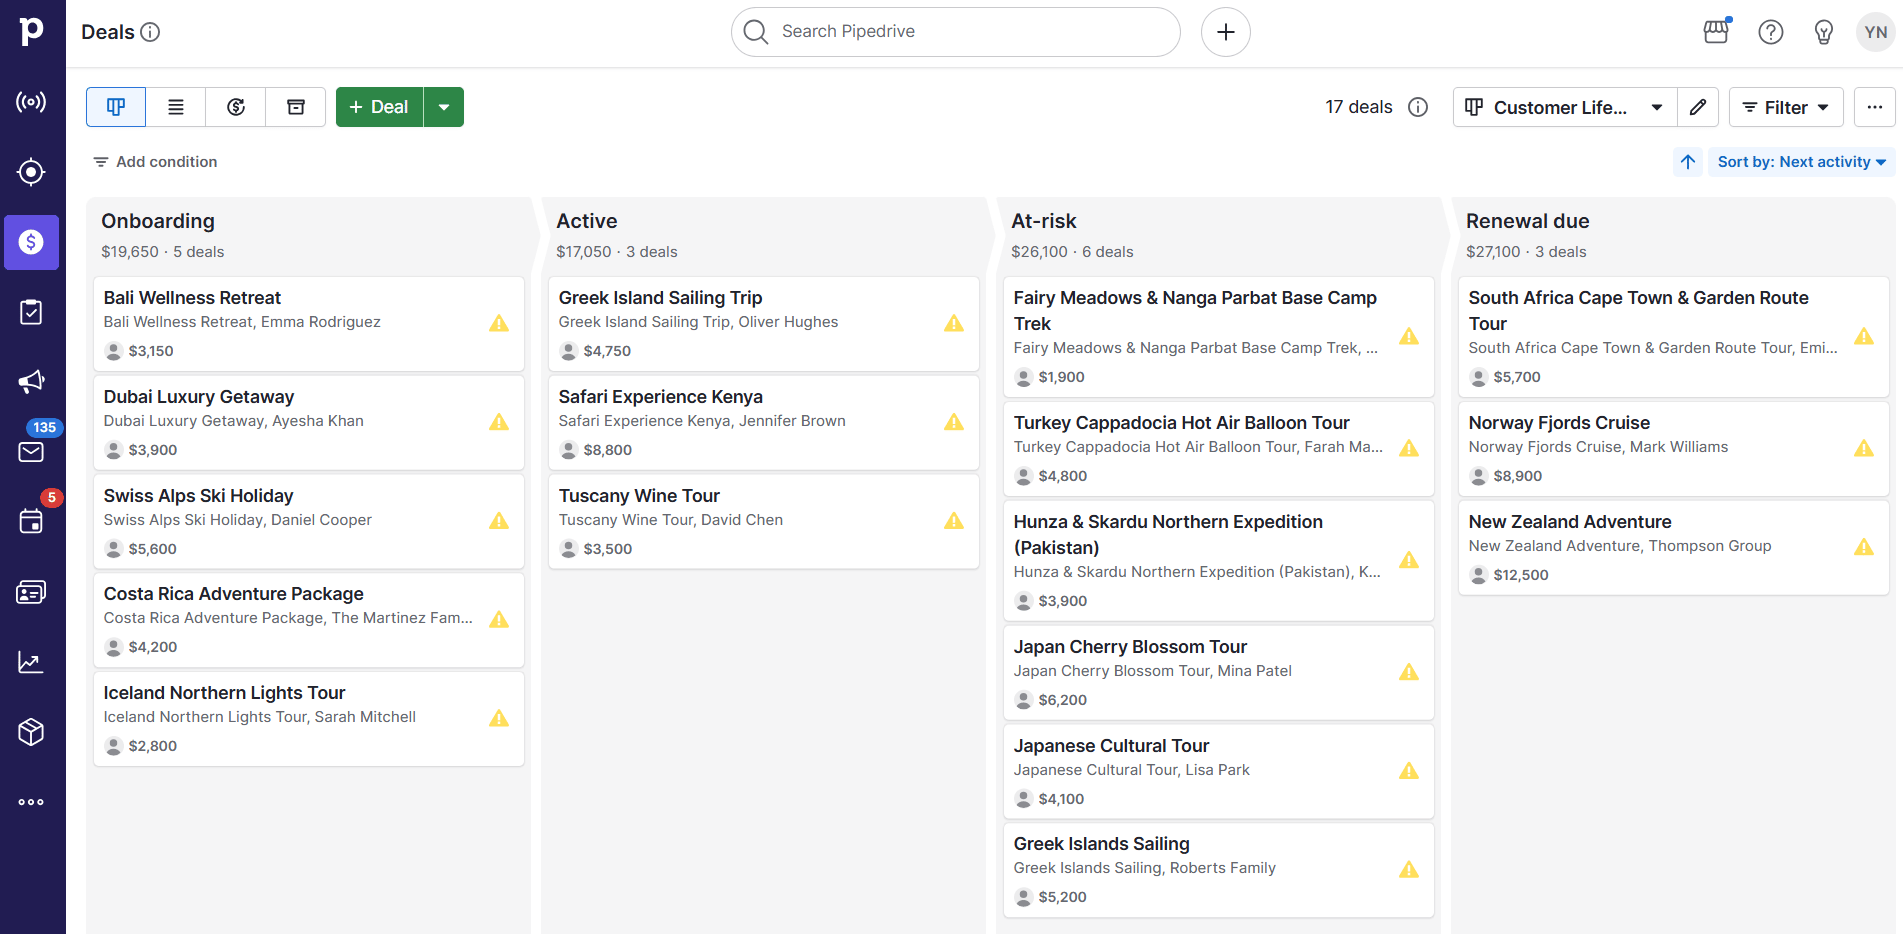
Task: Open the Iceland Northern Lights Tour deal
Action: point(309,719)
